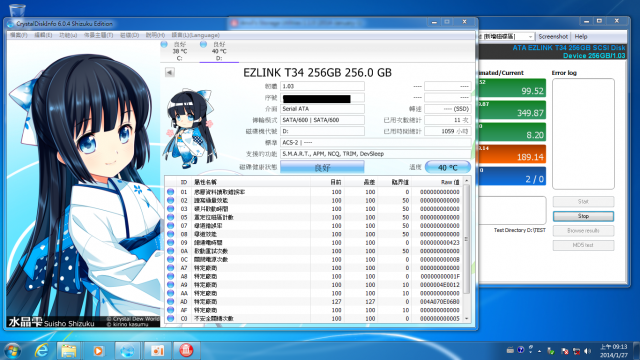Open the 編輯(E) menu
This screenshot has width=640, height=360.
click(x=43, y=36)
